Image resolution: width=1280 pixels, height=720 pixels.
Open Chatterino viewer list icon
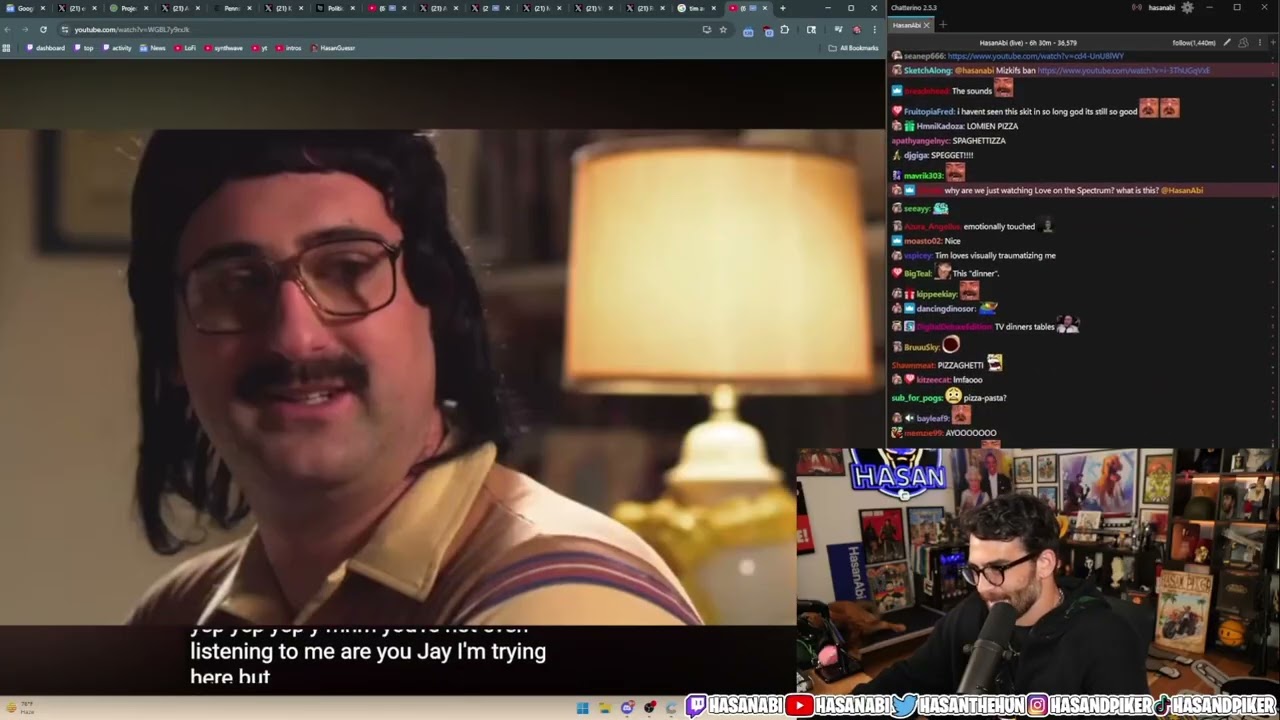point(1243,43)
